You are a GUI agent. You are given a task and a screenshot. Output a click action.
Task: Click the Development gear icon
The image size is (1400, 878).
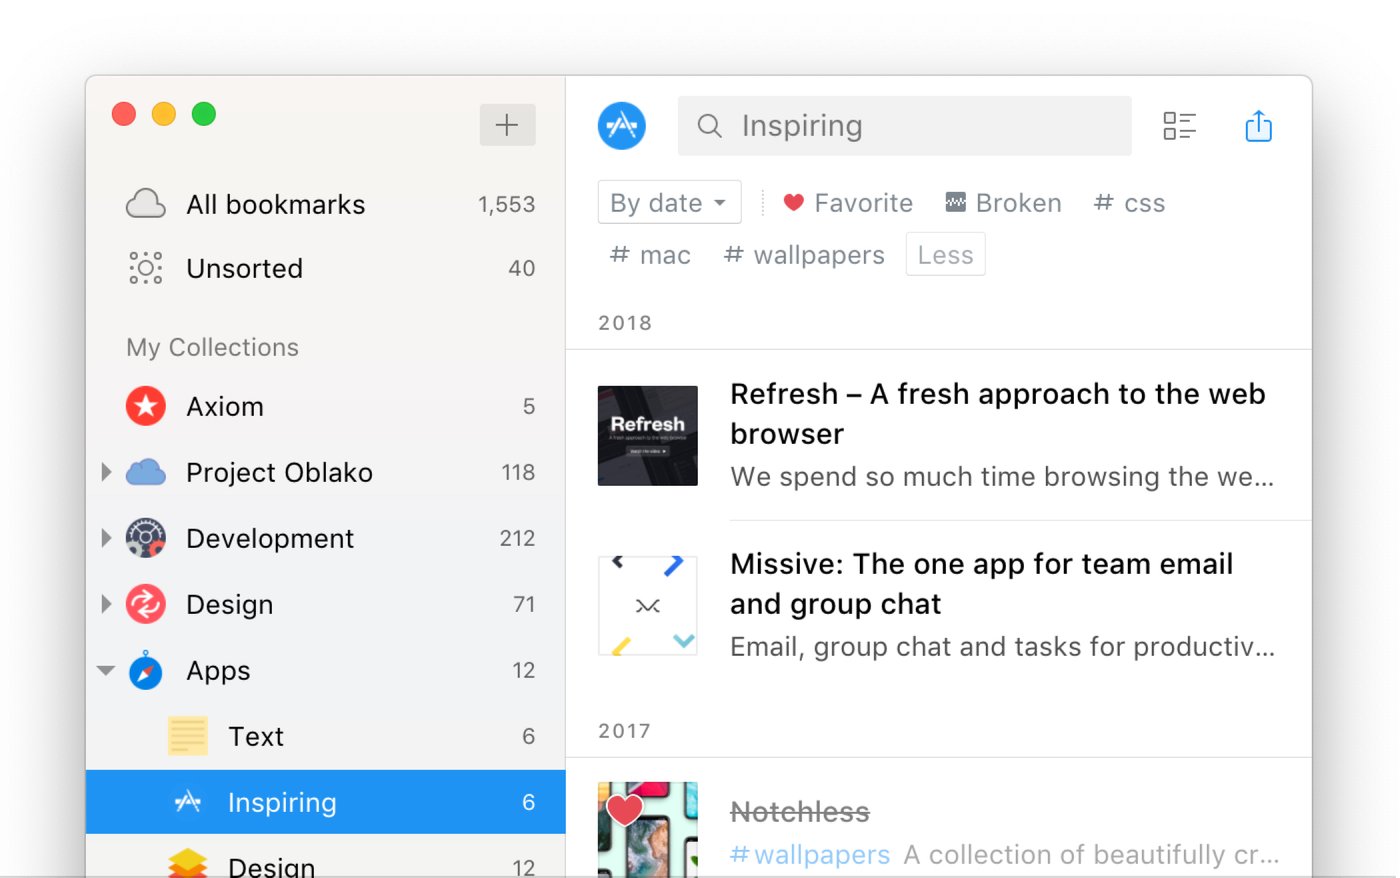click(x=146, y=538)
